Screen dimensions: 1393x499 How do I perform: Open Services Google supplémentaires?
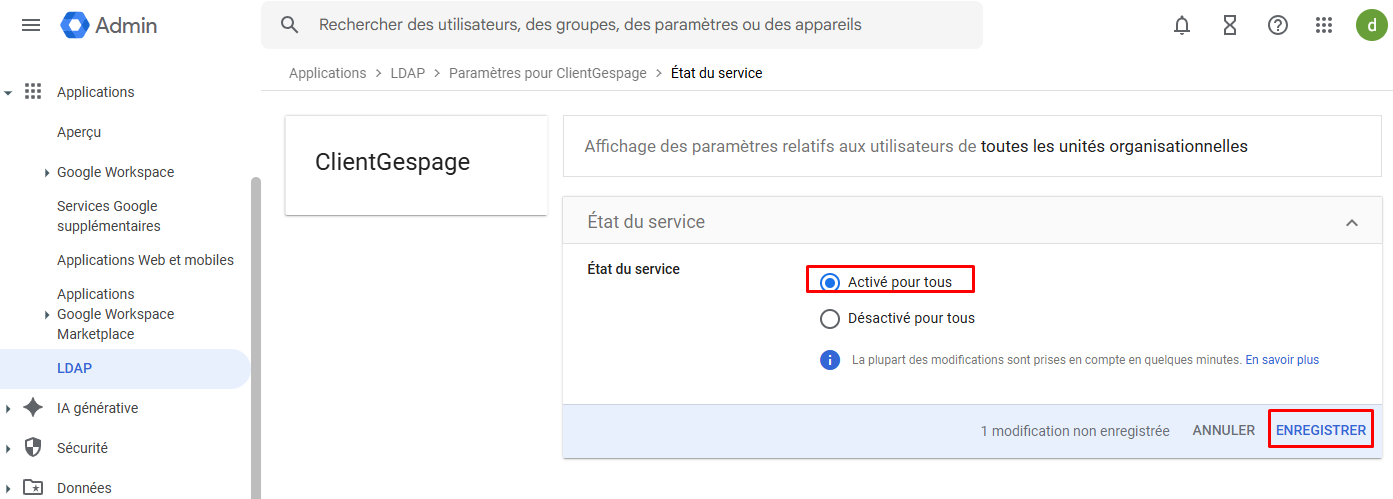(x=109, y=216)
